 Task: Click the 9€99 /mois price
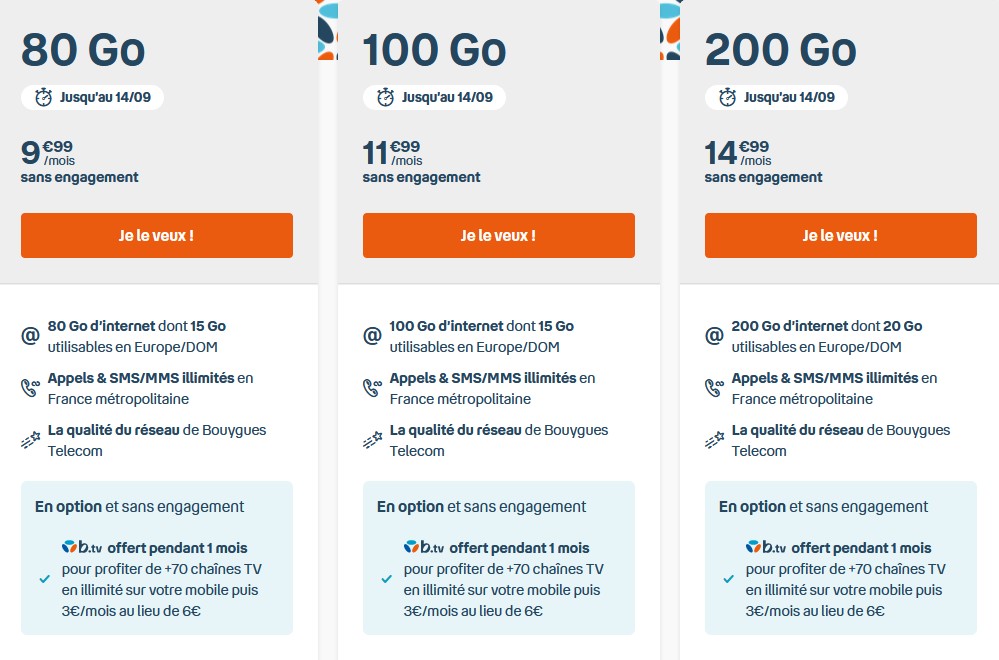point(48,152)
